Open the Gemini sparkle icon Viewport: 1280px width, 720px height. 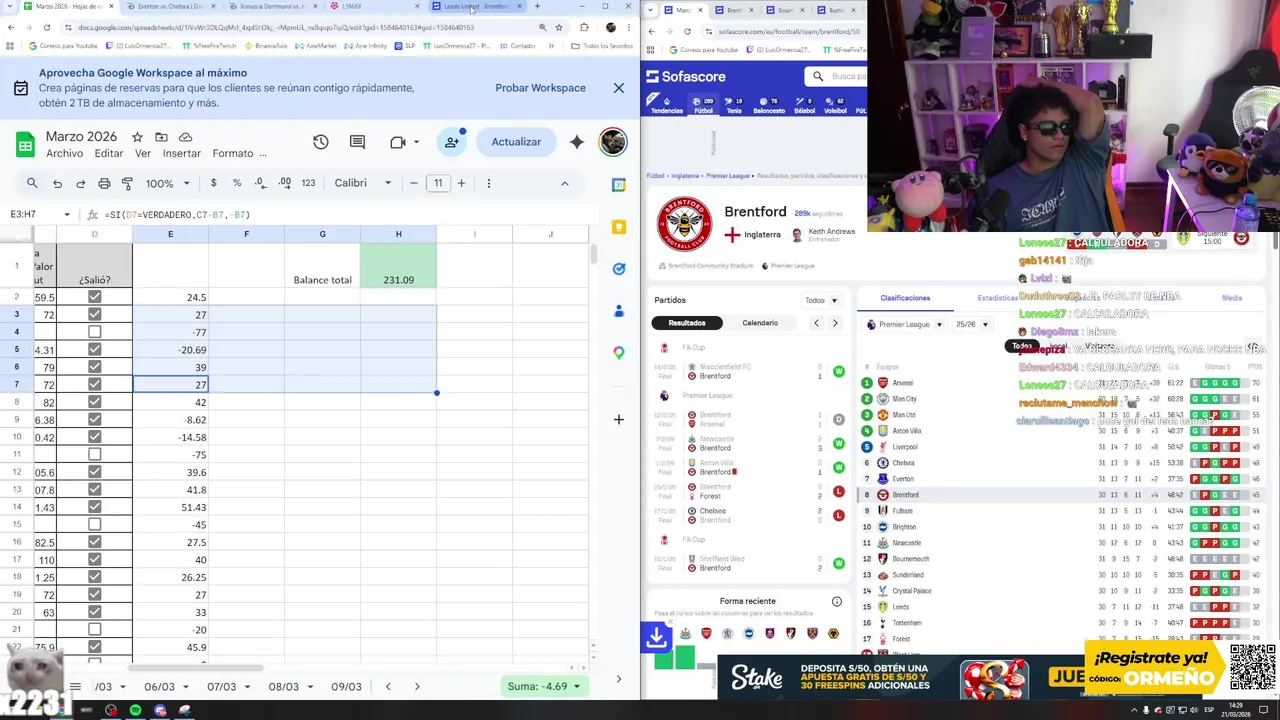click(x=577, y=142)
